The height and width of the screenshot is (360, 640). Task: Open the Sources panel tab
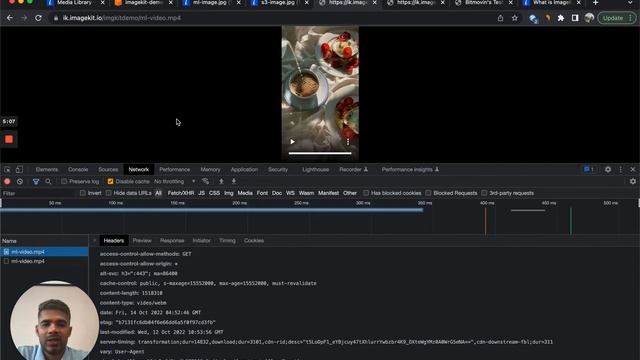(108, 169)
